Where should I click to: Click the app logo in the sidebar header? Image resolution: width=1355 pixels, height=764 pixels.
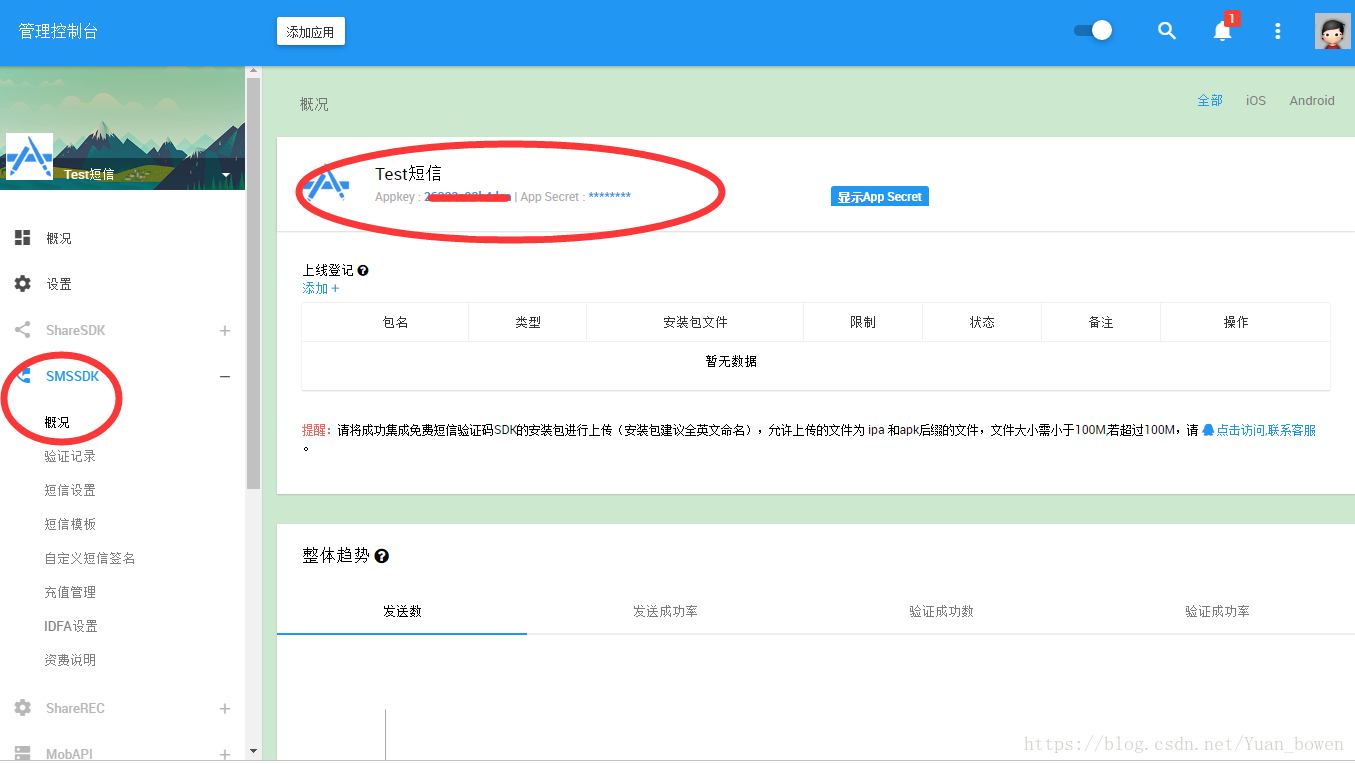pyautogui.click(x=29, y=156)
